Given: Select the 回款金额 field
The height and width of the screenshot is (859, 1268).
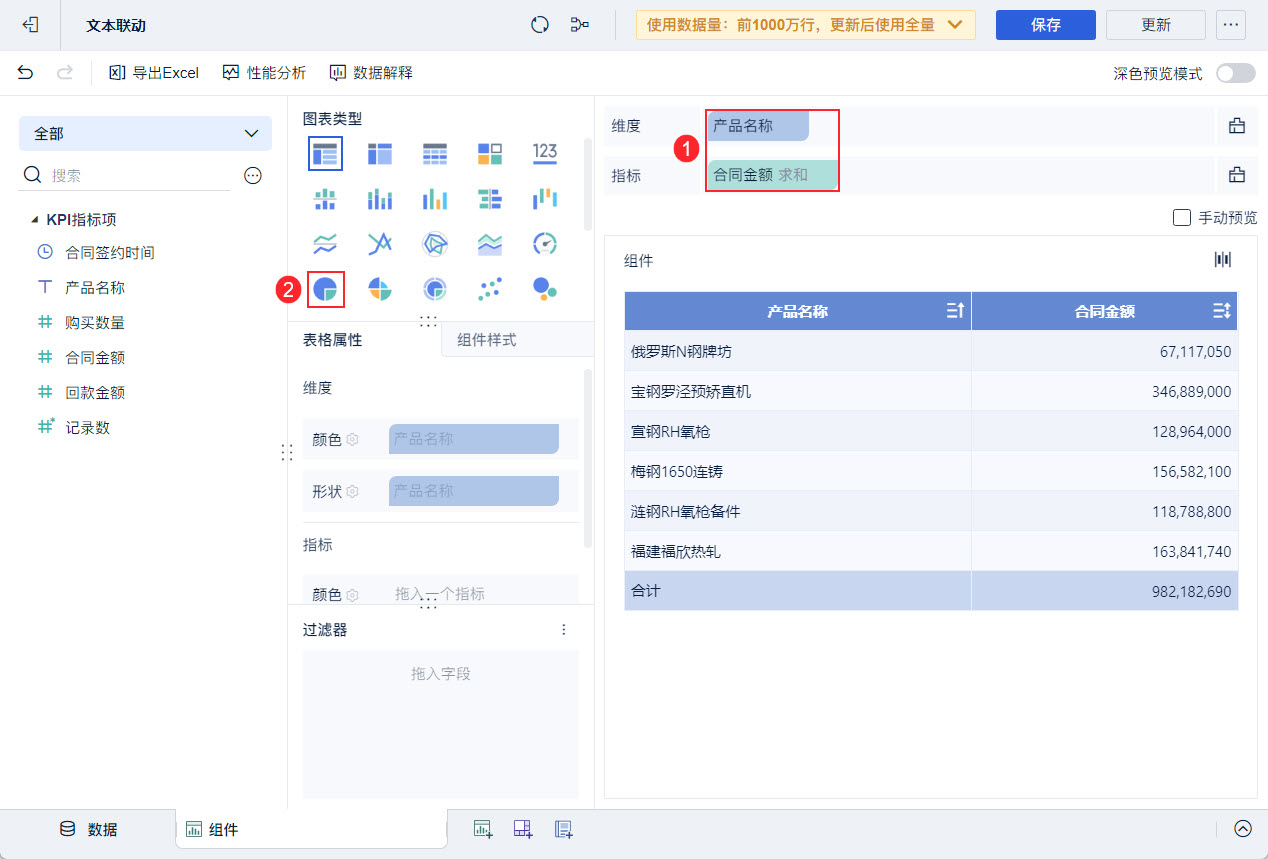Looking at the screenshot, I should [95, 393].
